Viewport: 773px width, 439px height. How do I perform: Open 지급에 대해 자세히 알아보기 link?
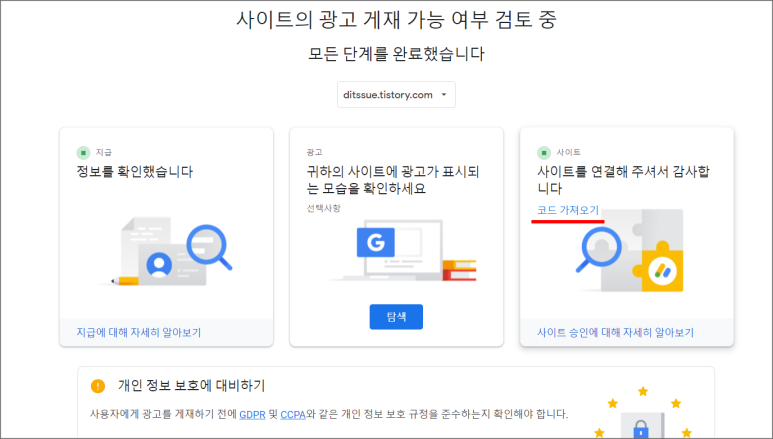(x=139, y=332)
